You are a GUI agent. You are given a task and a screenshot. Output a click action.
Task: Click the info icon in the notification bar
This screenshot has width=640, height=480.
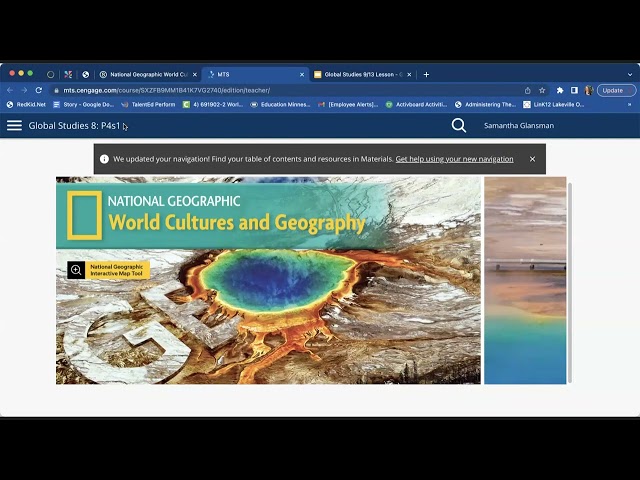[x=104, y=159]
